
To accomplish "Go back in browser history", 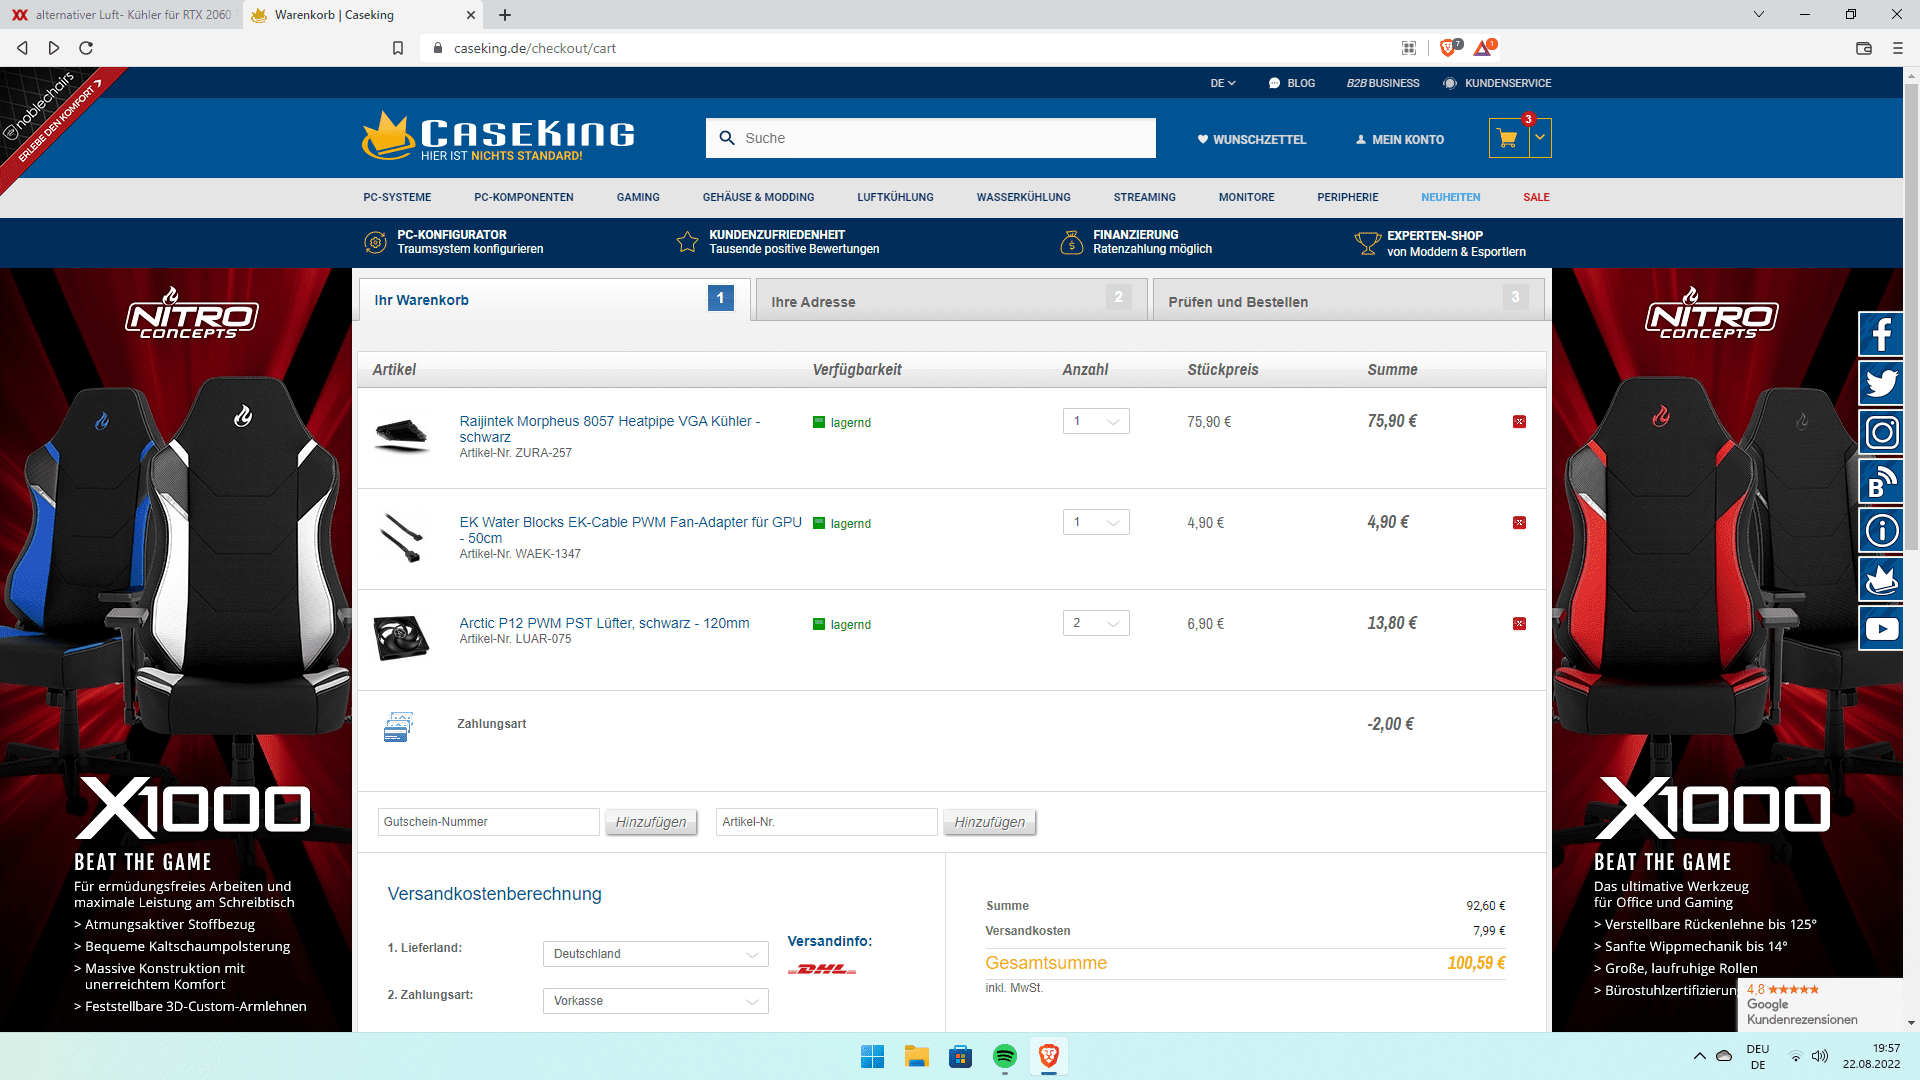I will 22,48.
